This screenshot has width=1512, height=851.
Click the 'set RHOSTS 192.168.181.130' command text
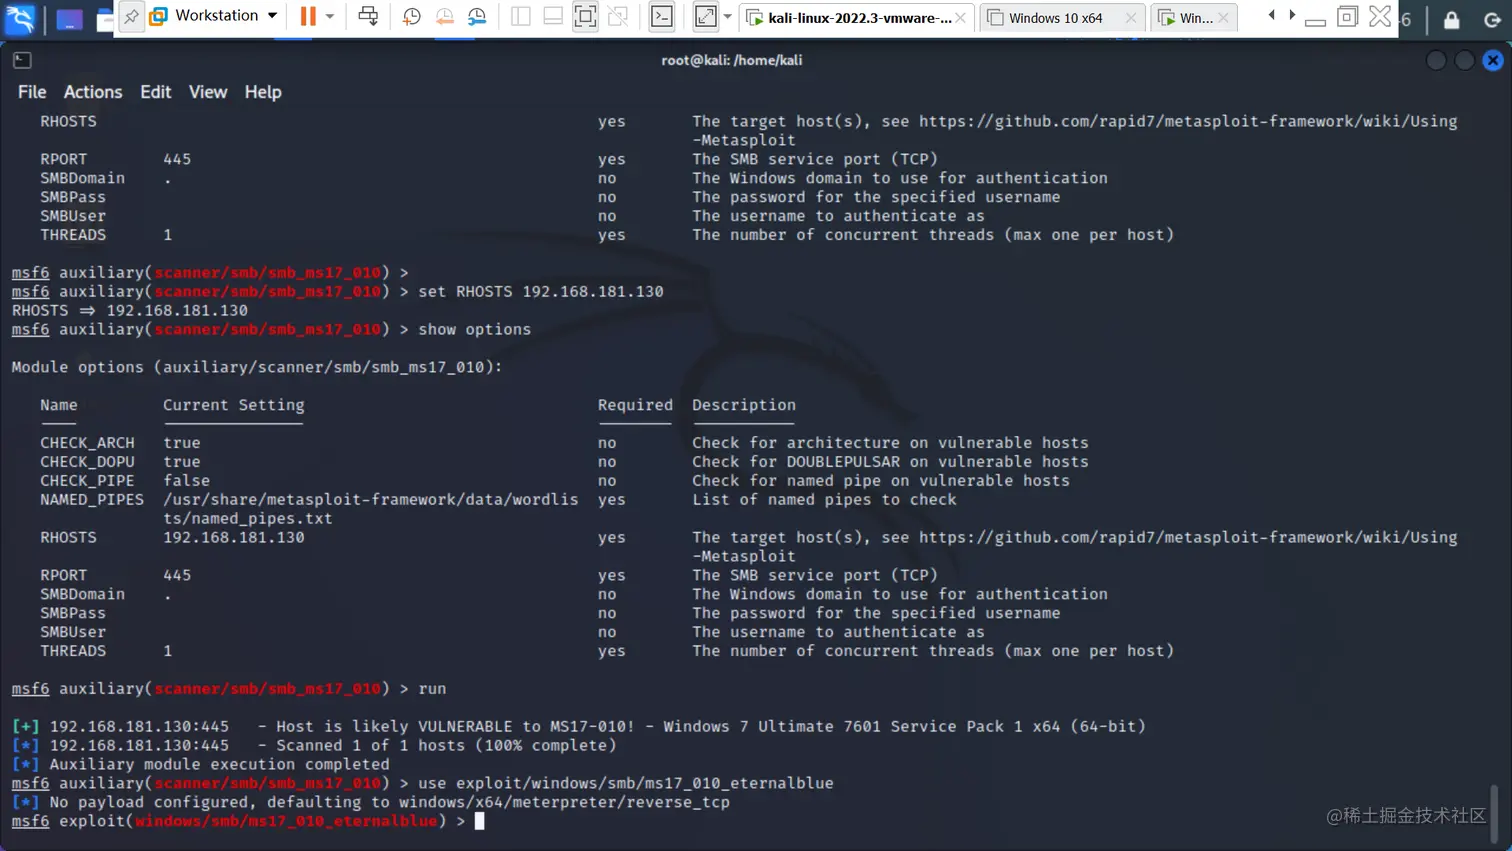(x=541, y=292)
